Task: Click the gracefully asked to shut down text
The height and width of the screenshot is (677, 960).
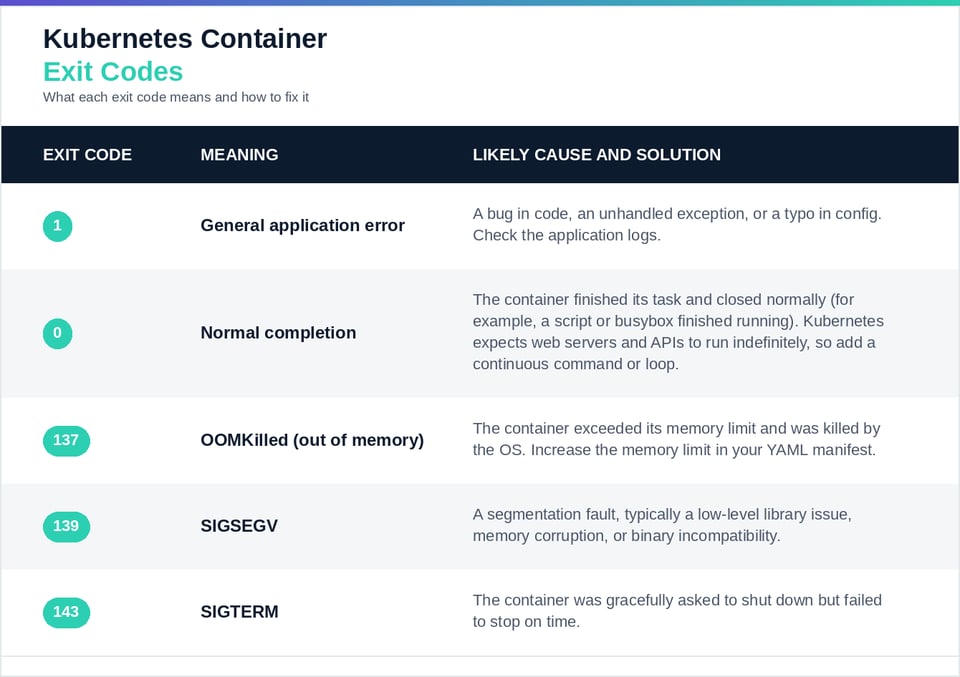Action: 677,610
